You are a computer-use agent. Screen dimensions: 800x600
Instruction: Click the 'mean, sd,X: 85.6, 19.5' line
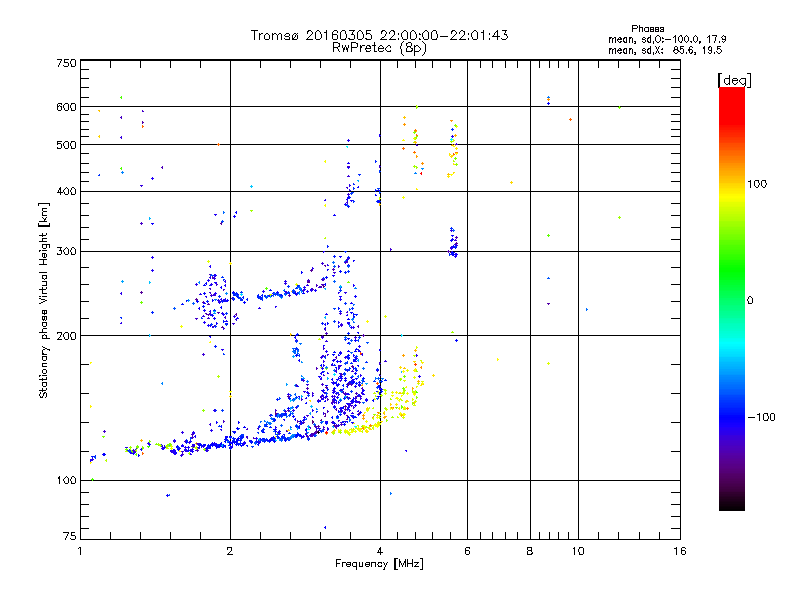[665, 50]
